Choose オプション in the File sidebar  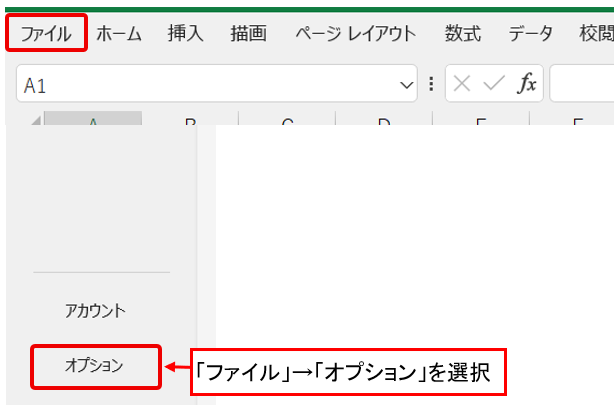tap(94, 365)
